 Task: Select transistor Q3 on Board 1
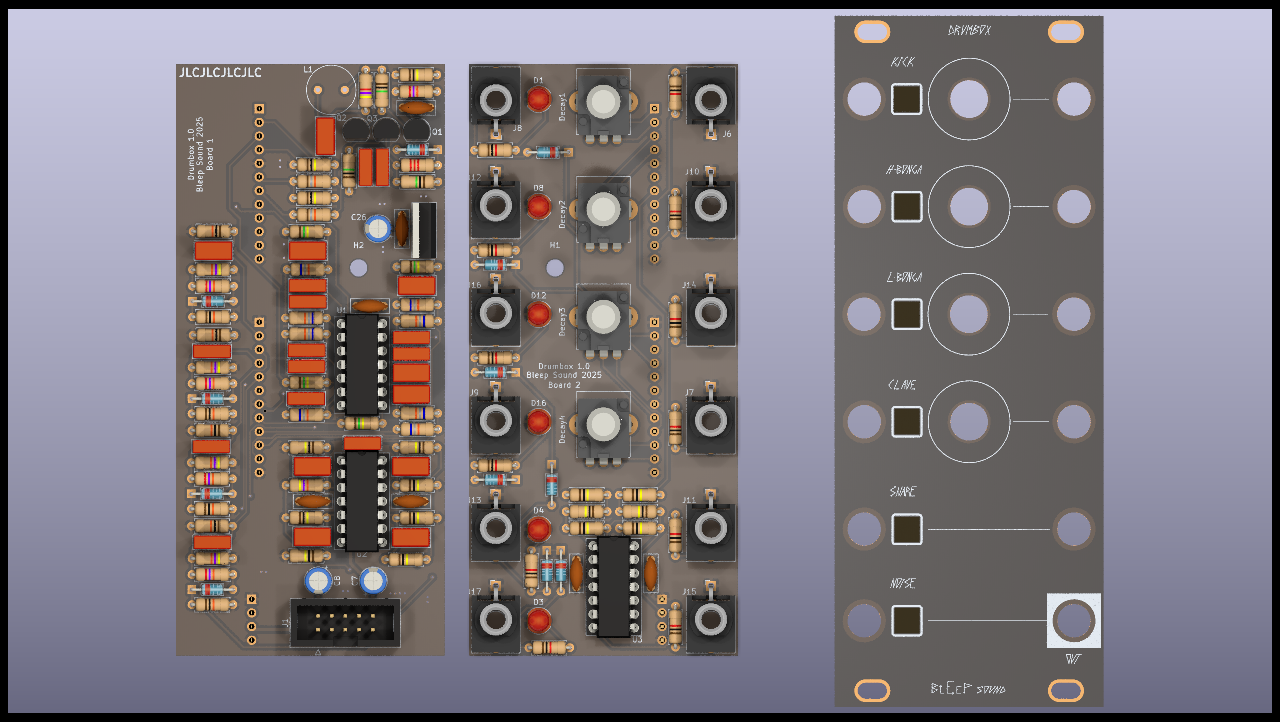coord(386,129)
